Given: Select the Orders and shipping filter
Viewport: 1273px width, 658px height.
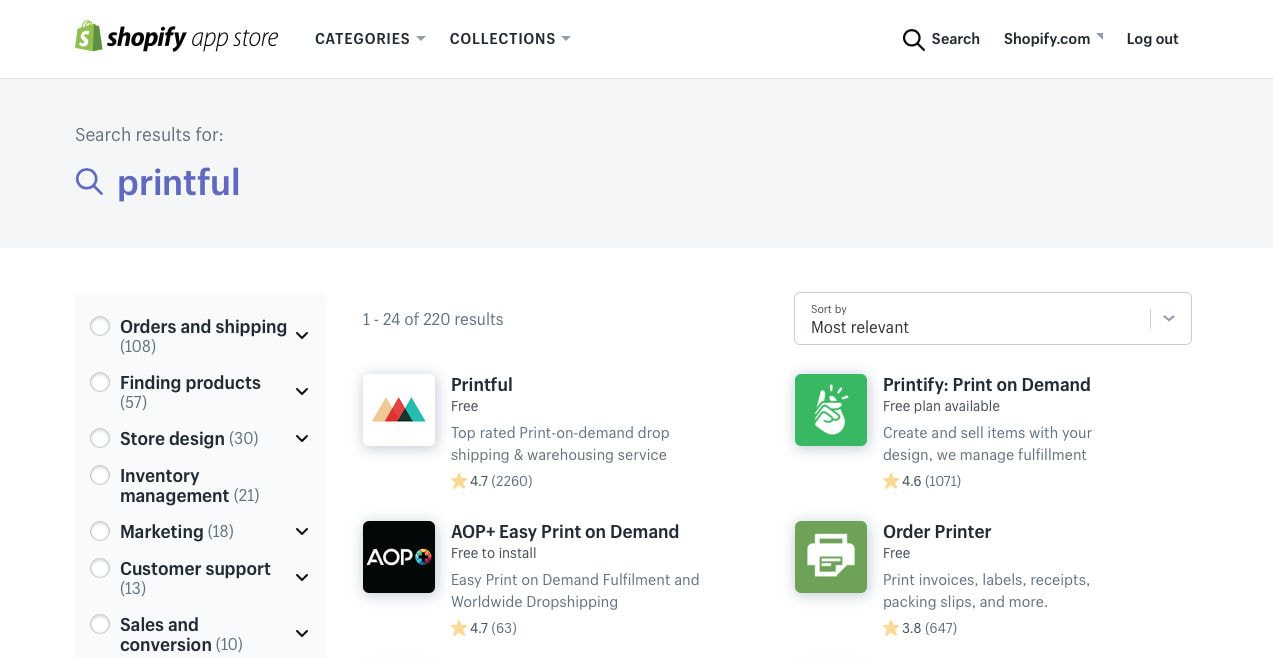Looking at the screenshot, I should [100, 326].
